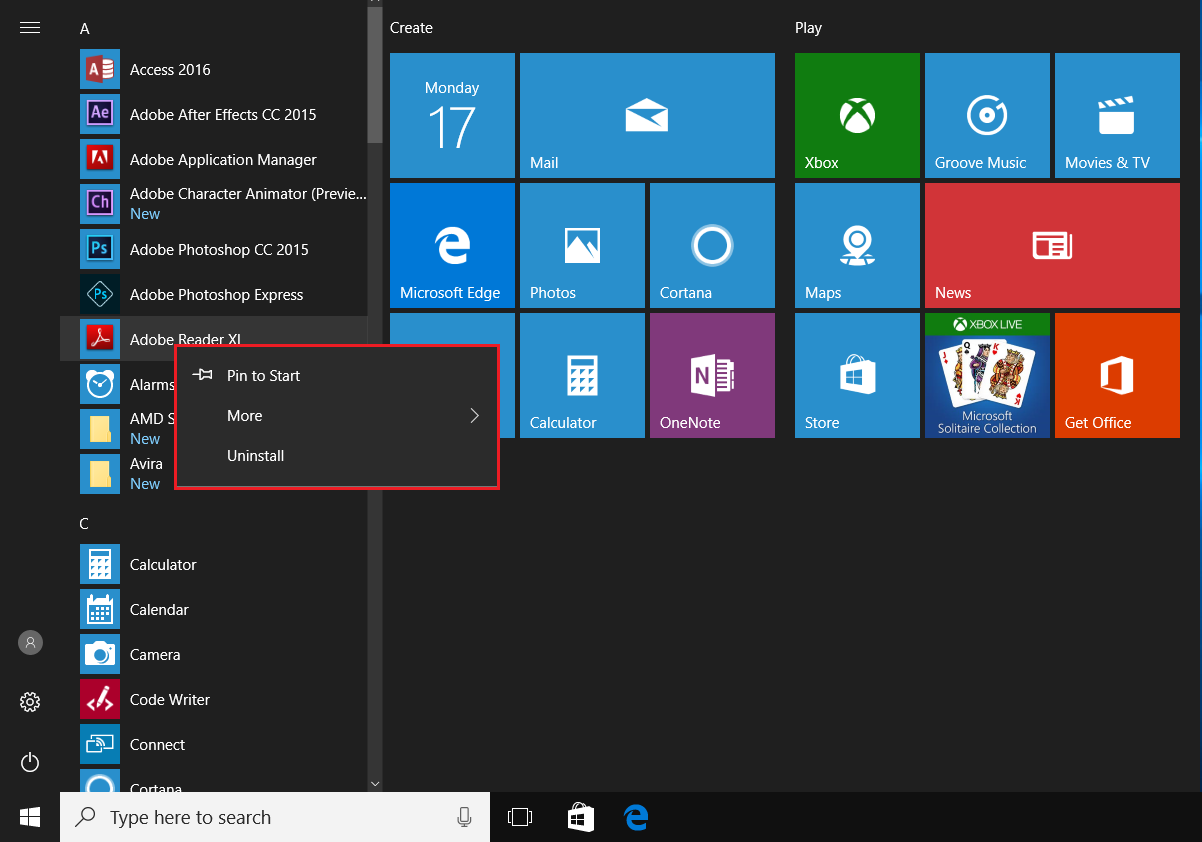Open Connect app icon

click(99, 744)
